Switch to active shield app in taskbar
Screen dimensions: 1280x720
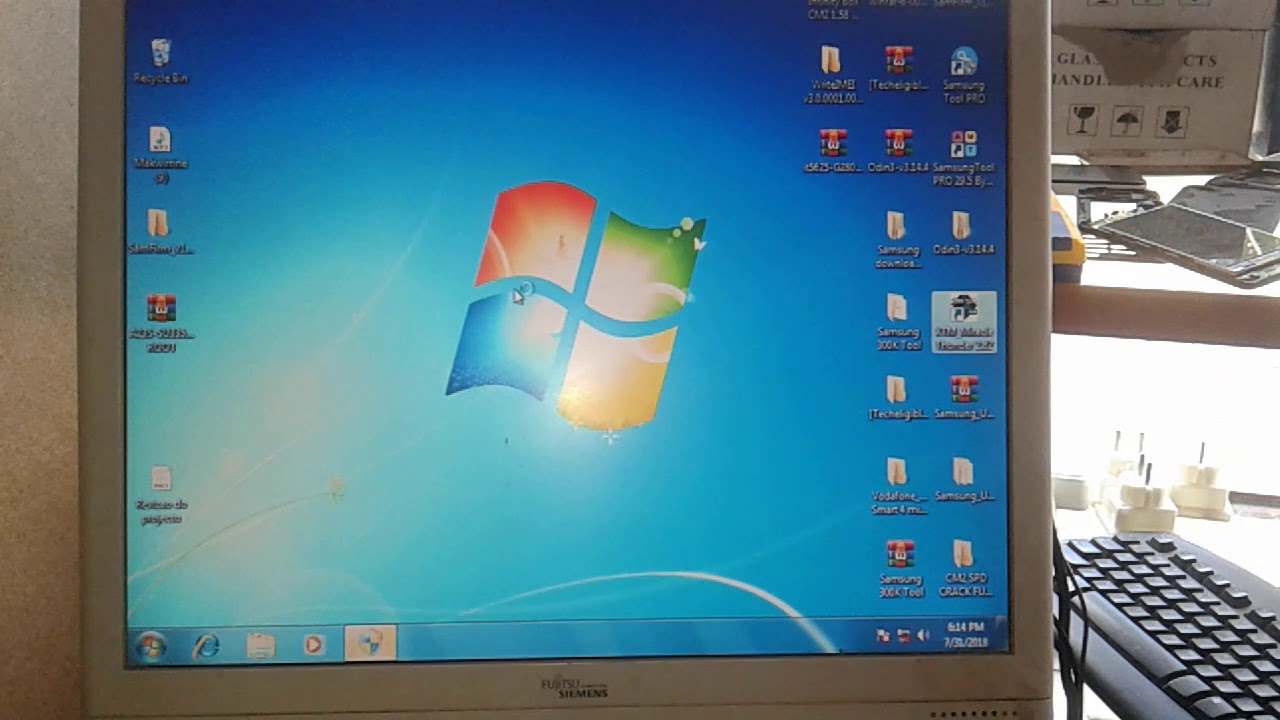click(370, 644)
